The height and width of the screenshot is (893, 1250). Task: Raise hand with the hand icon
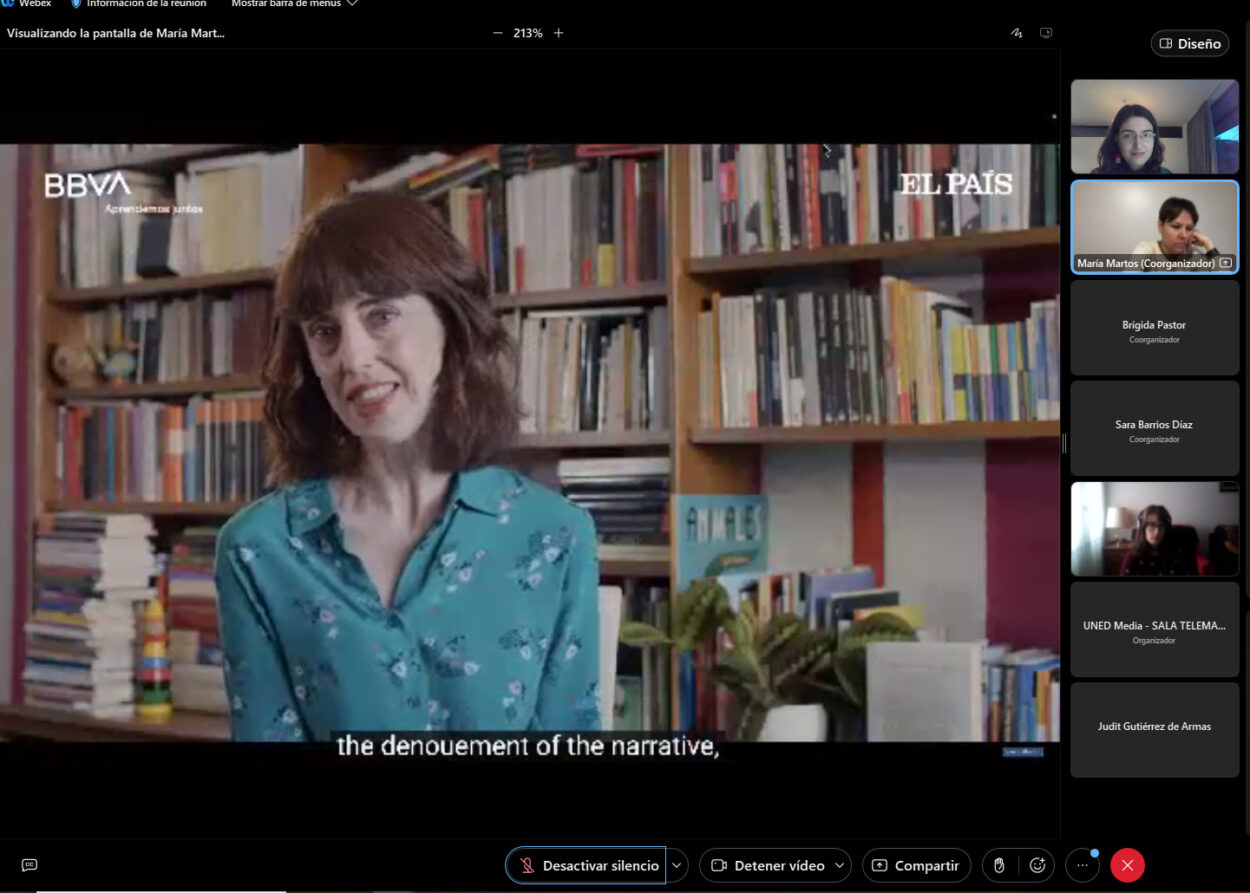(x=999, y=865)
